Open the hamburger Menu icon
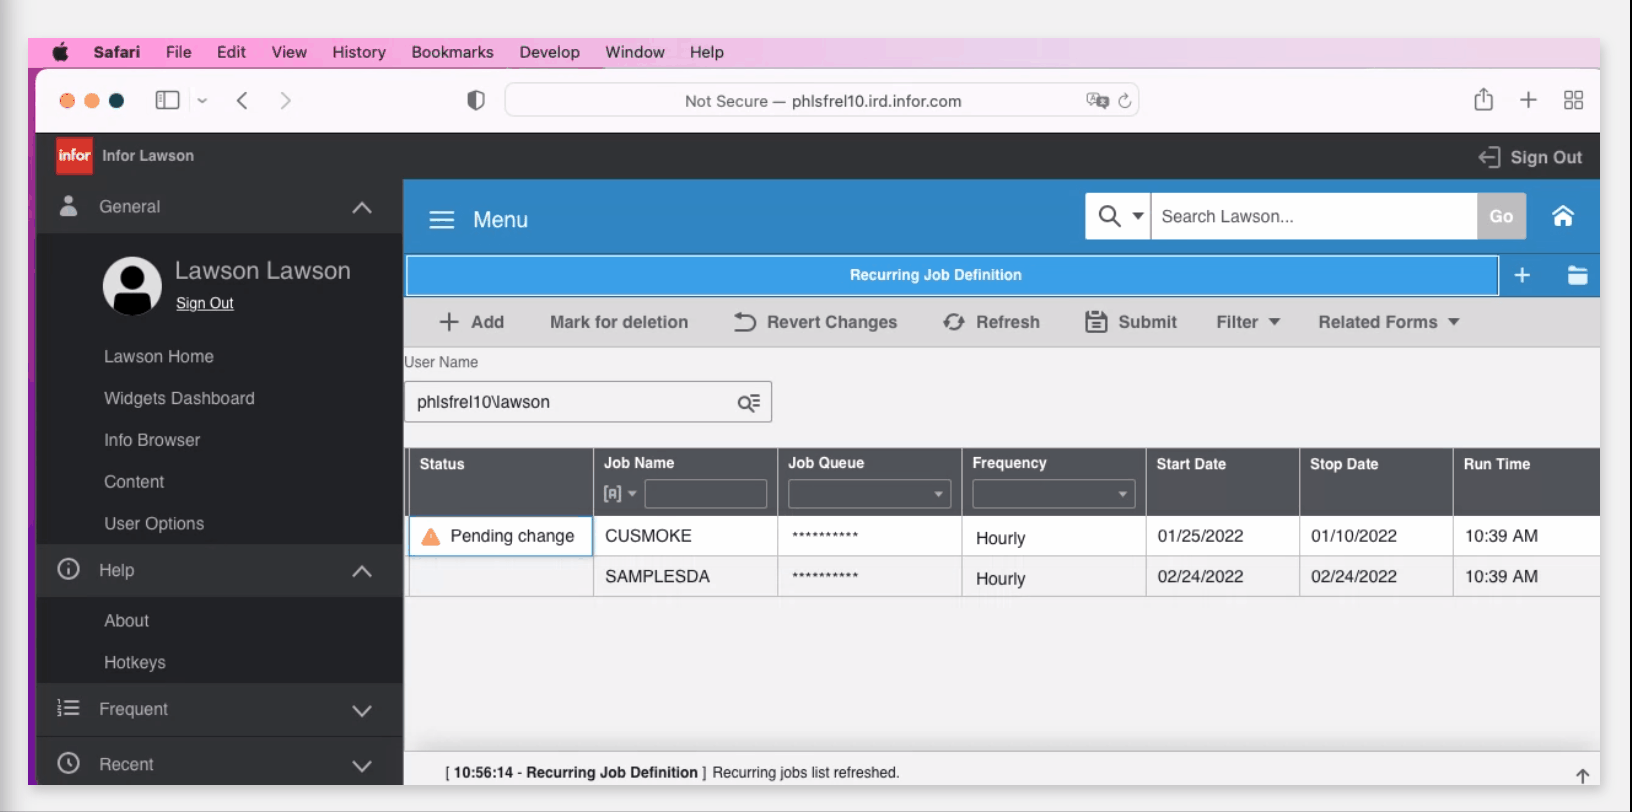Viewport: 1632px width, 812px height. pos(442,220)
